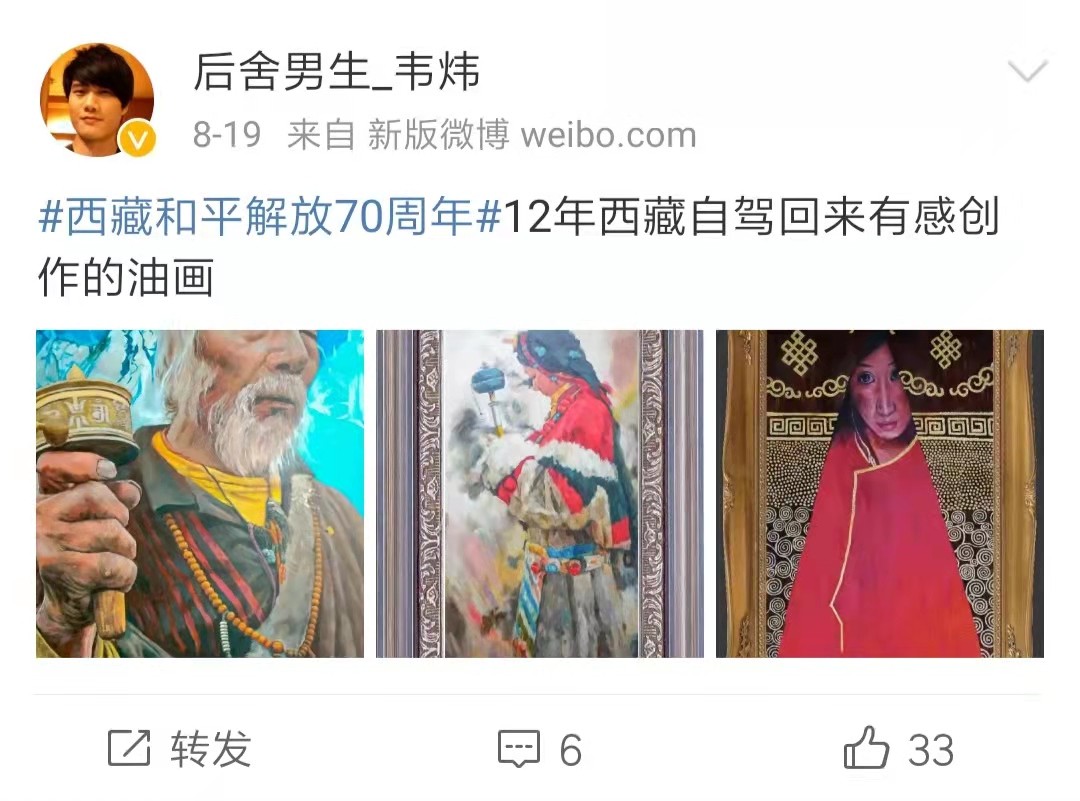Tap the comment bubble icon

519,749
